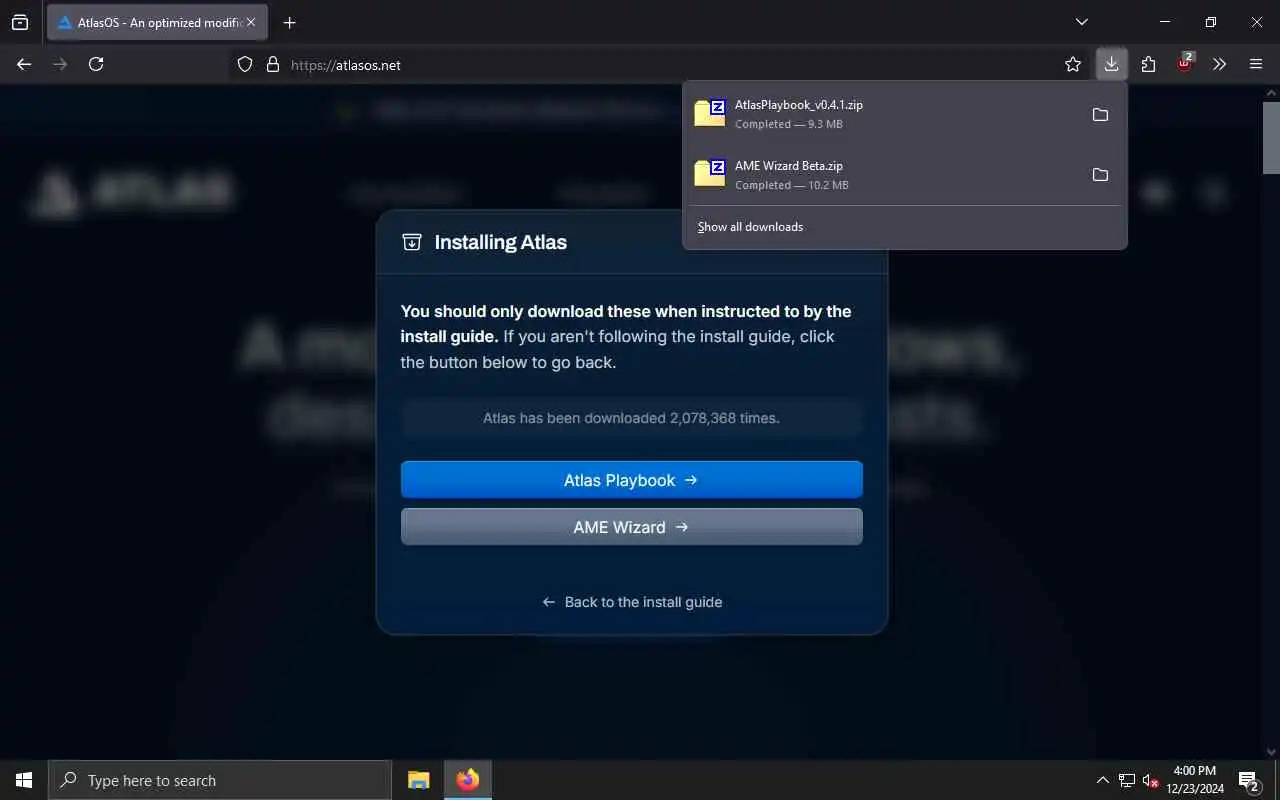1280x800 pixels.
Task: Open the muted volume tray icon
Action: 1151,780
